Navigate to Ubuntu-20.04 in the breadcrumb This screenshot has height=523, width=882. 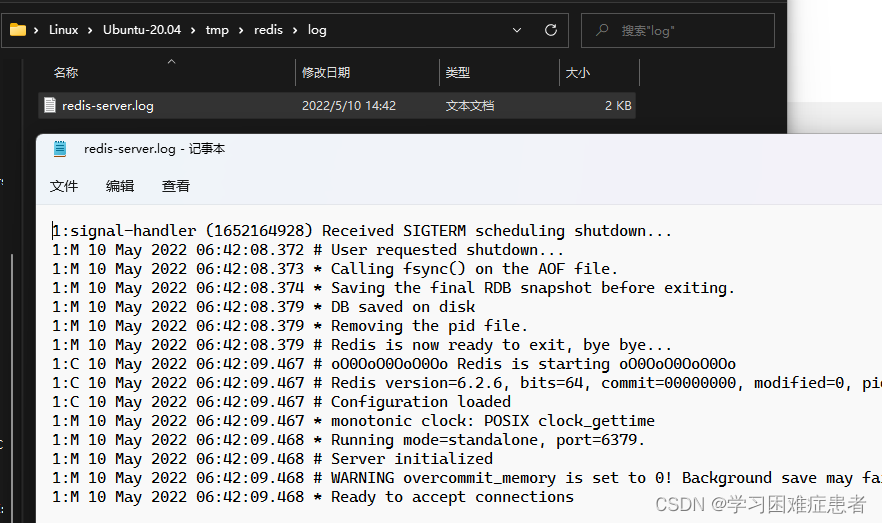tap(142, 30)
